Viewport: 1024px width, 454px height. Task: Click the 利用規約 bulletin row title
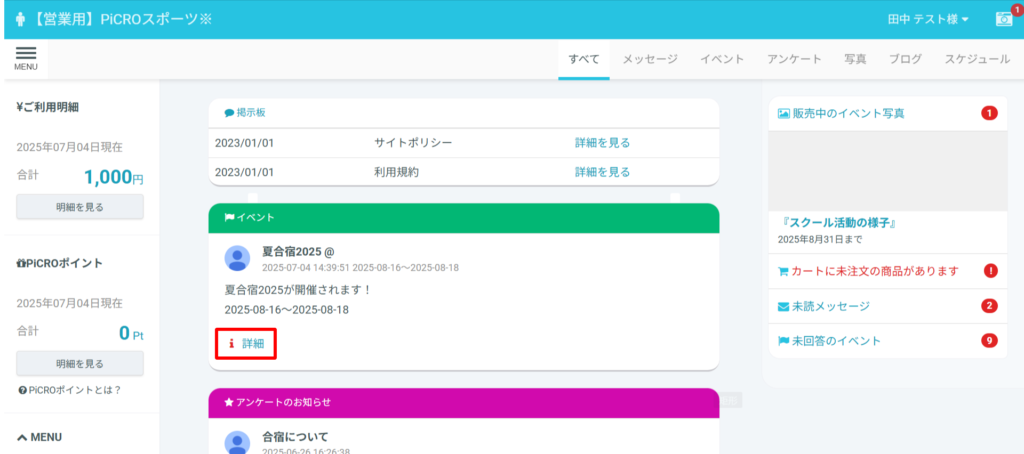coord(396,172)
